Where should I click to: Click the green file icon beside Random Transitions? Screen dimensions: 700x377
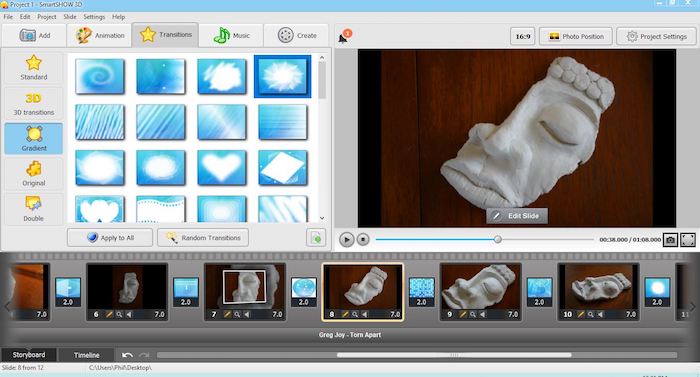click(316, 238)
